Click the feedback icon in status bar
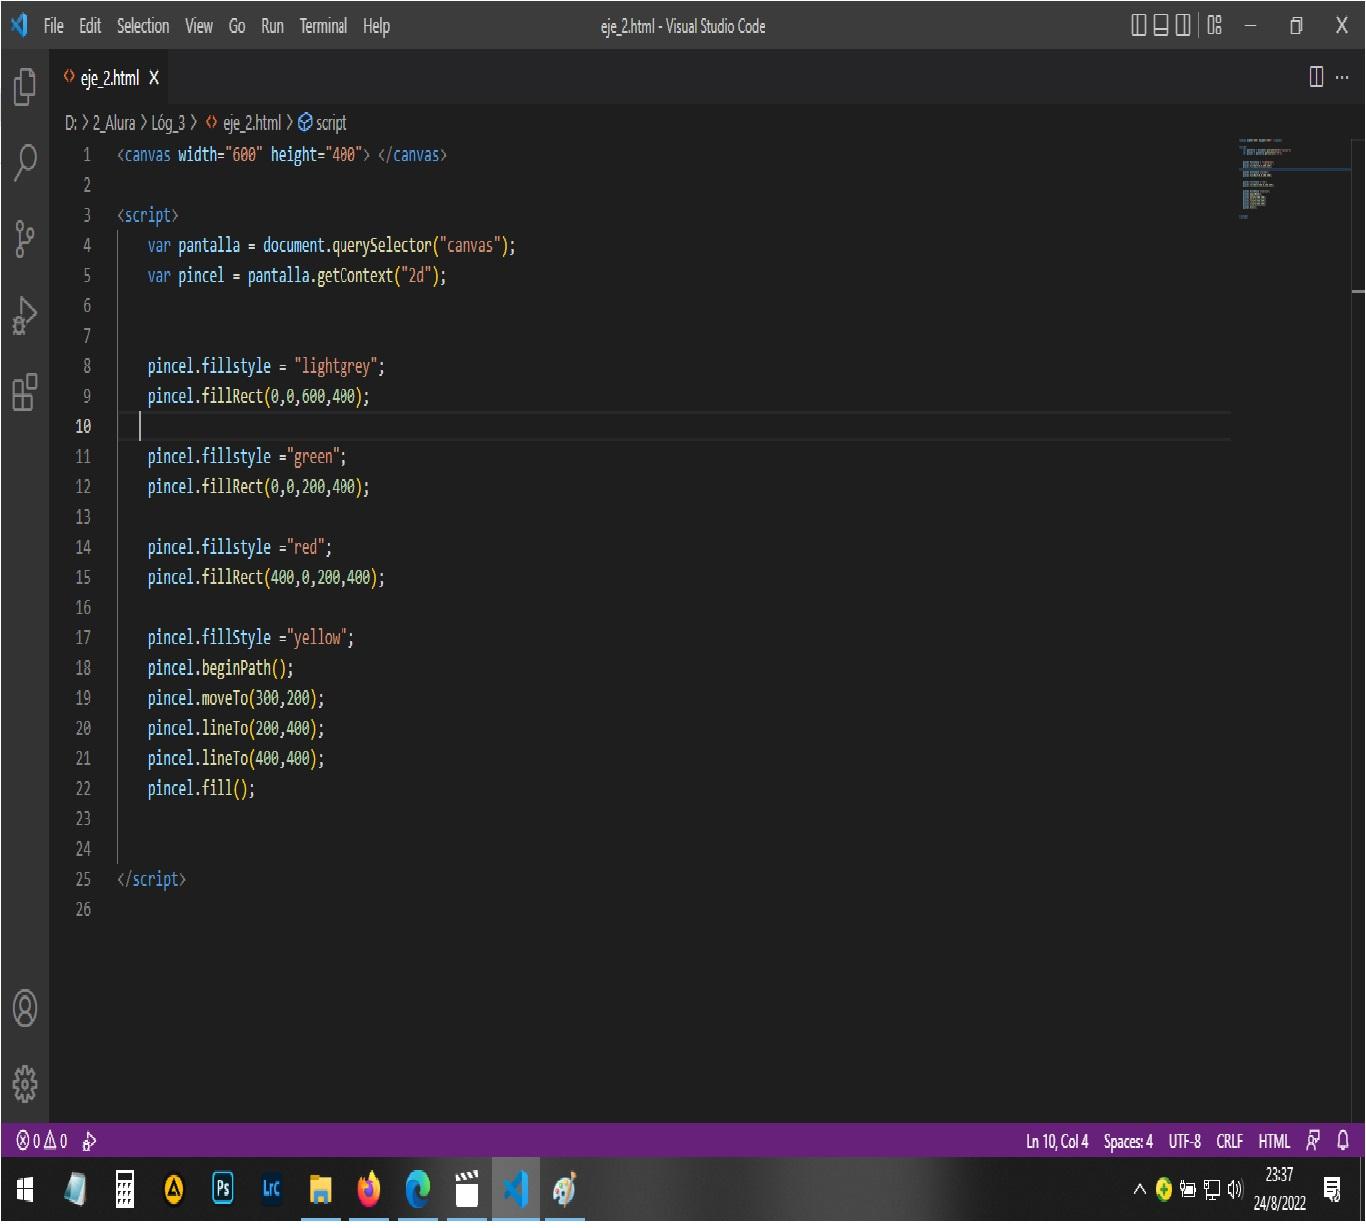Image resolution: width=1366 pixels, height=1228 pixels. click(1313, 1140)
